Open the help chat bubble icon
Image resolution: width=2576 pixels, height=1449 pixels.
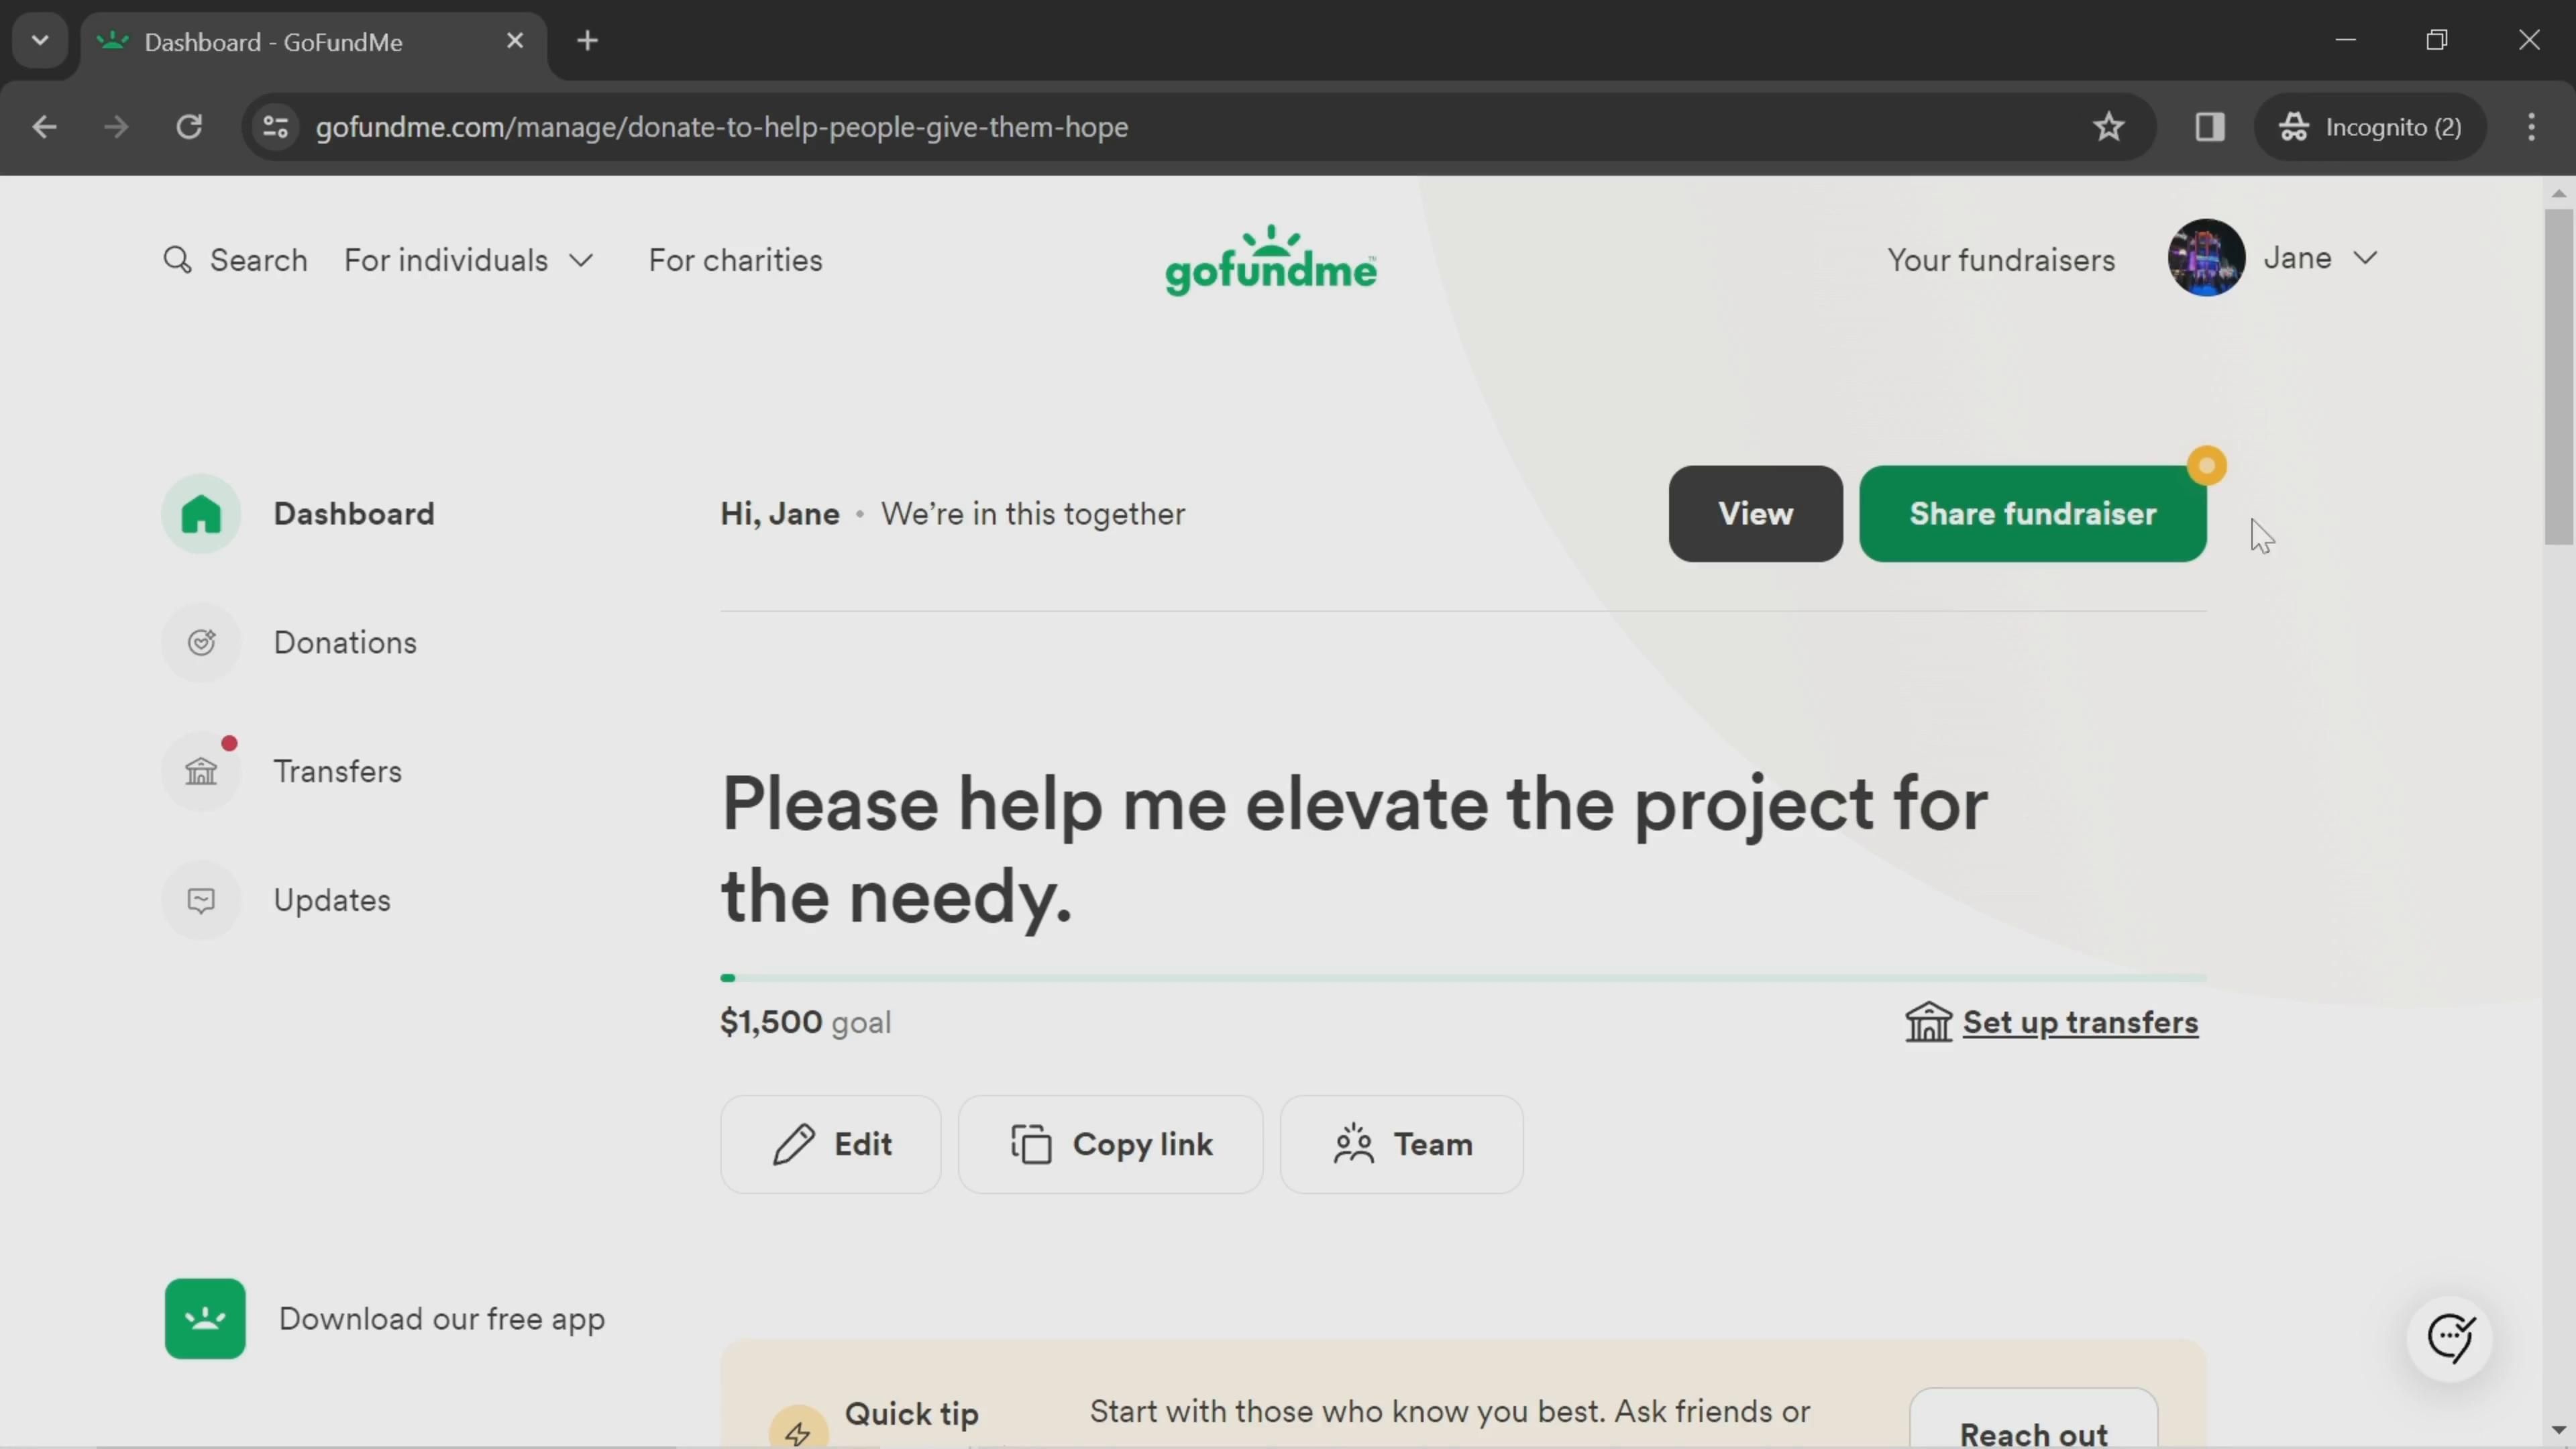(x=2450, y=1338)
